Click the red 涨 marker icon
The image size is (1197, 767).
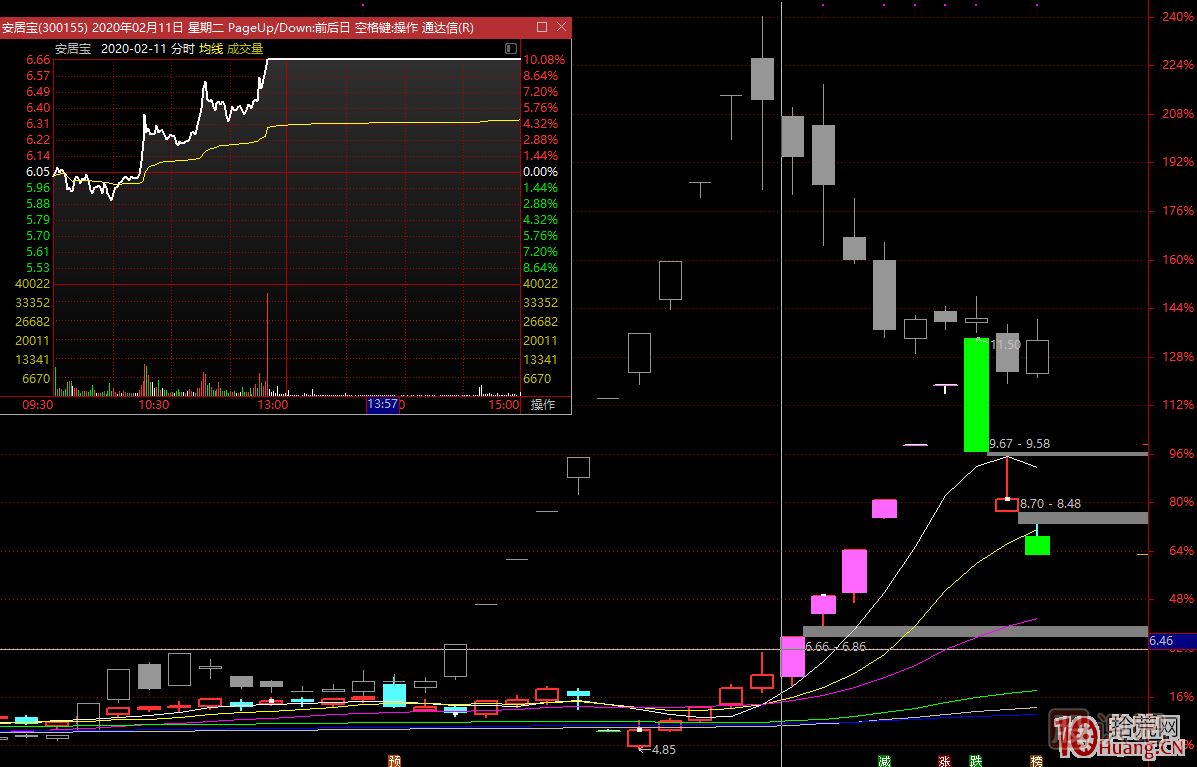click(944, 760)
